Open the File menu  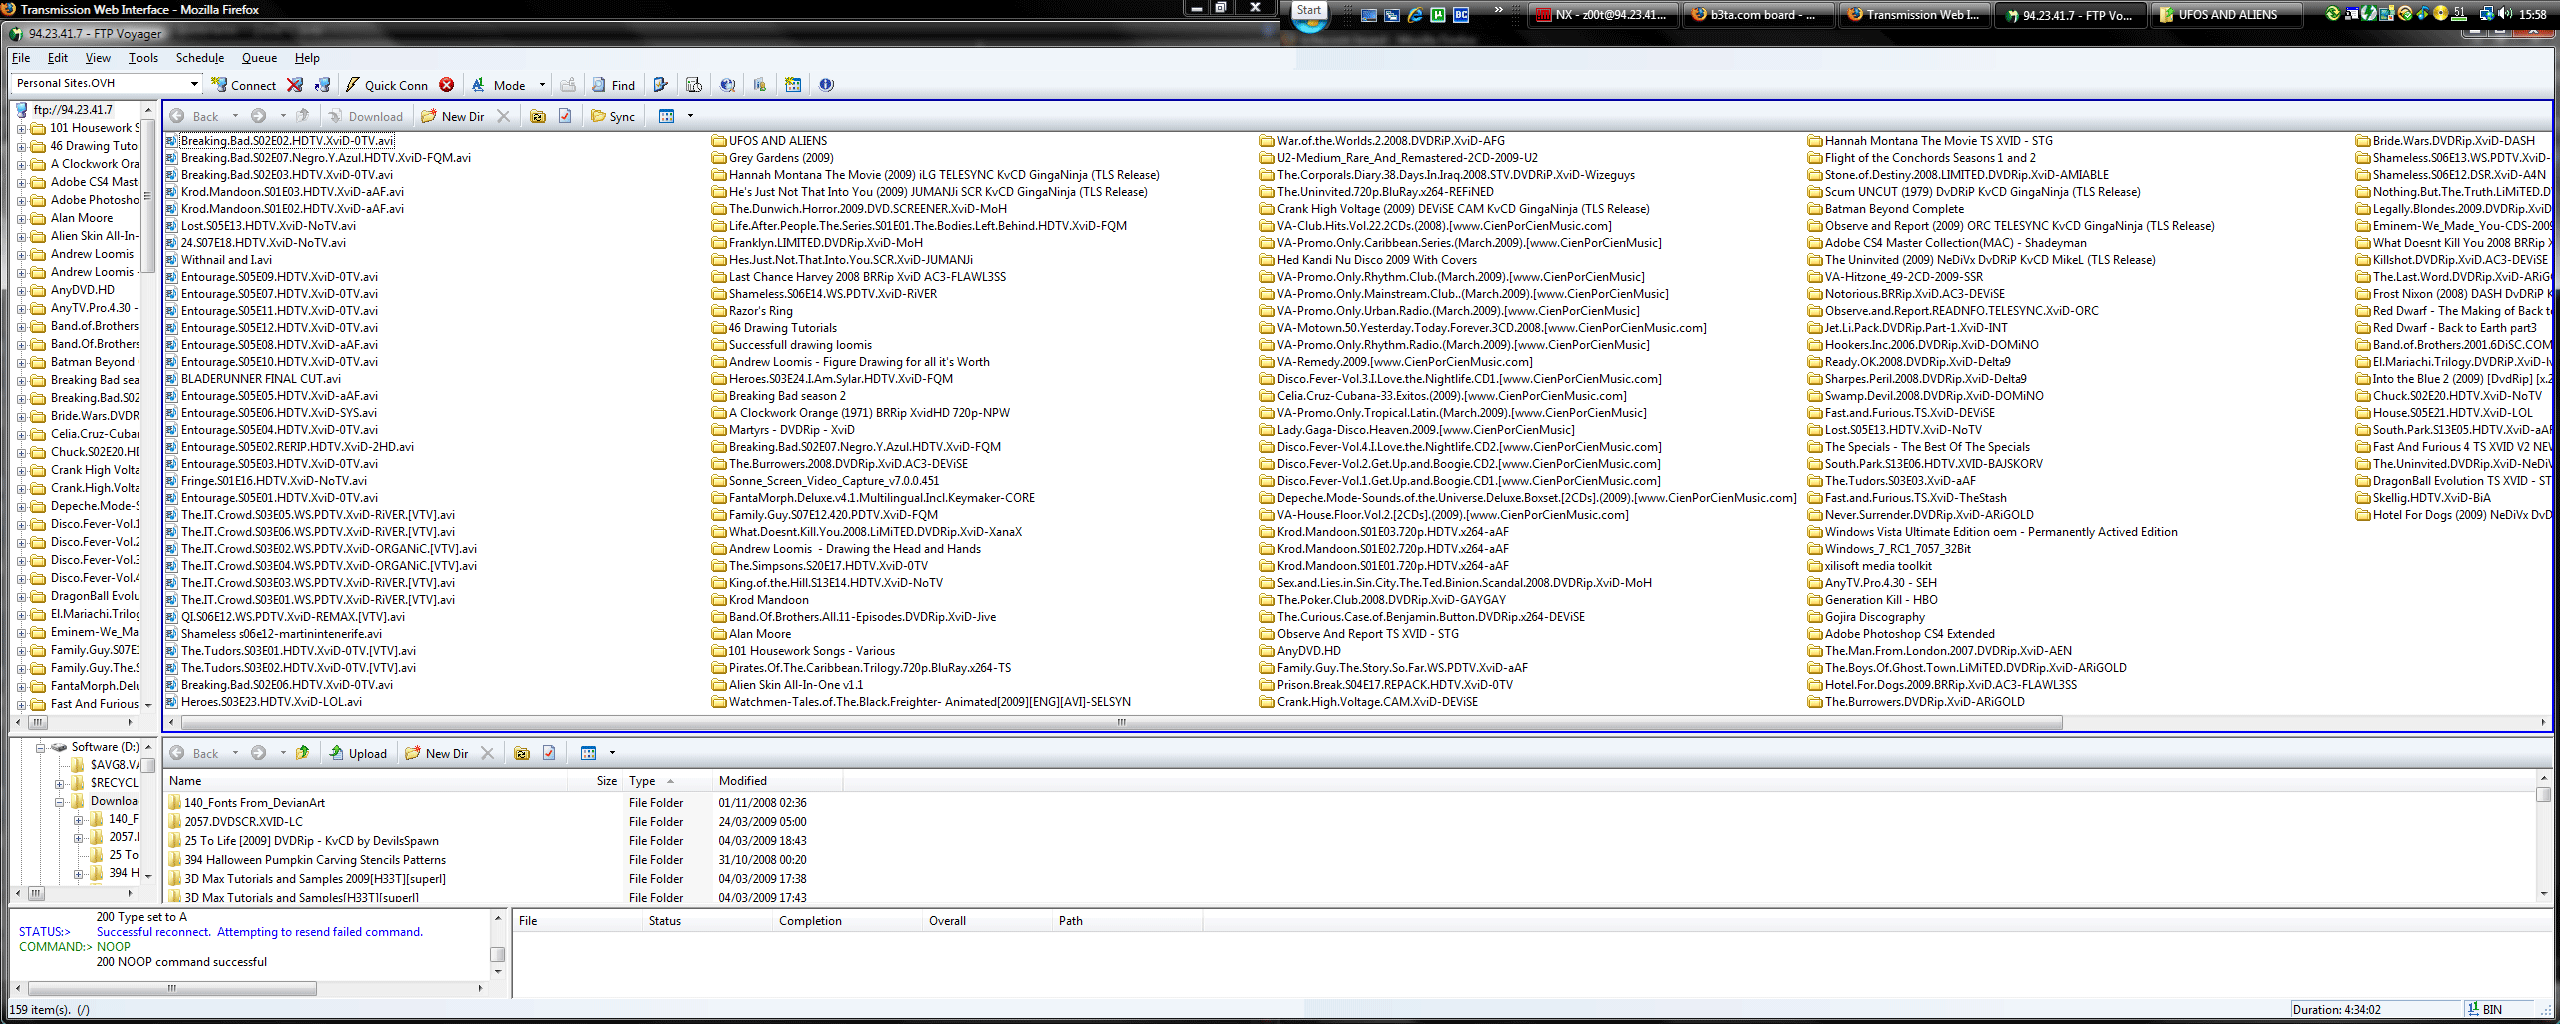coord(21,58)
